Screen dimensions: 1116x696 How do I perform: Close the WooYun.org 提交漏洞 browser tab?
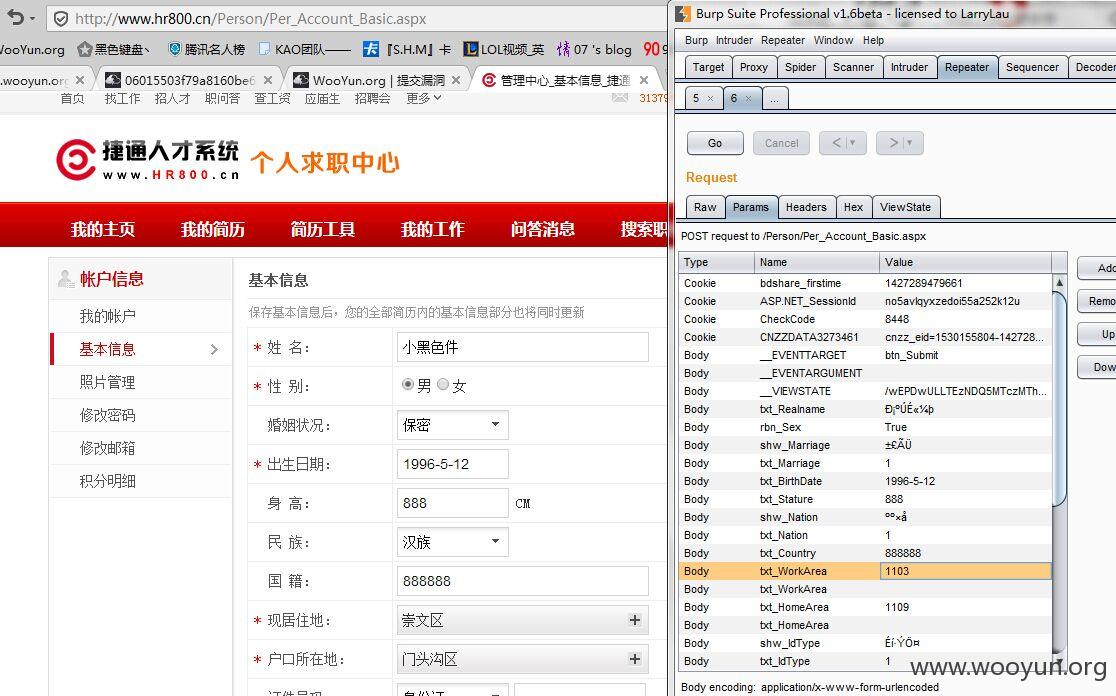pyautogui.click(x=456, y=80)
